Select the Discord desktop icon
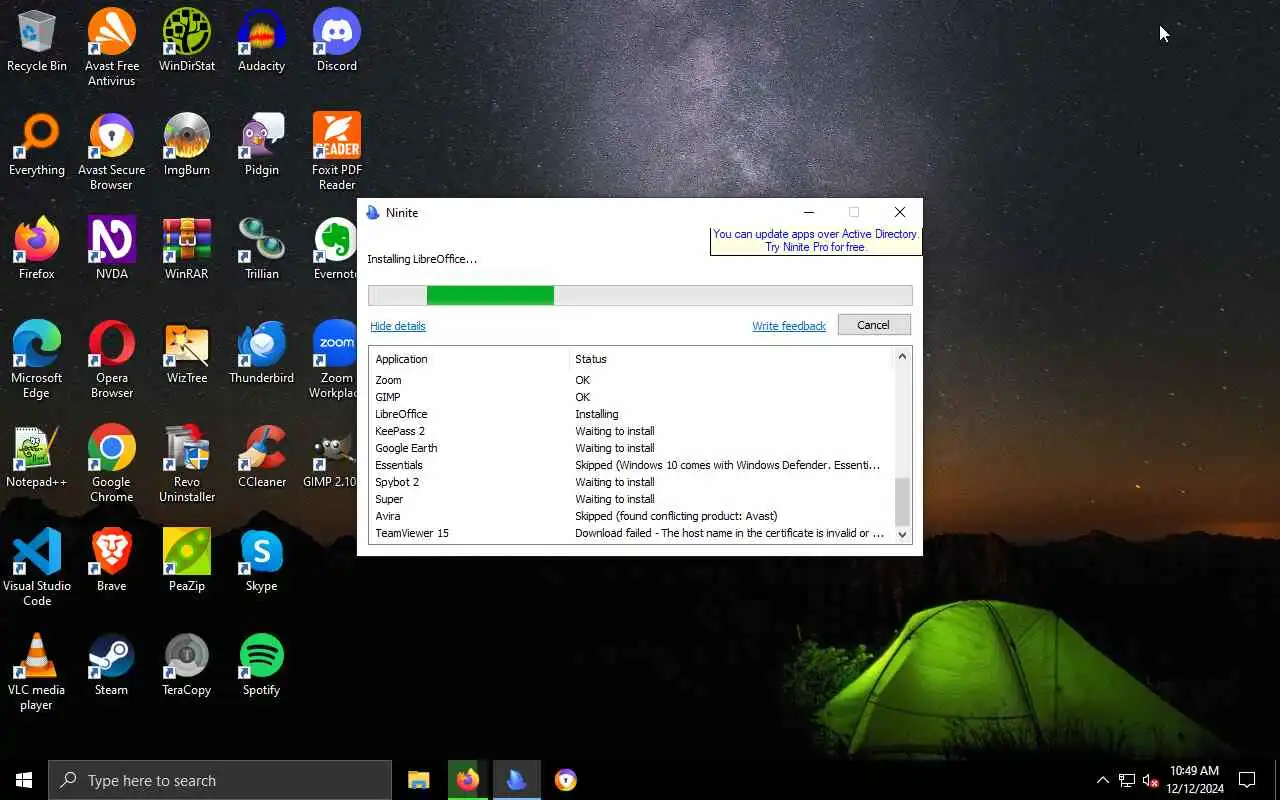 point(337,42)
